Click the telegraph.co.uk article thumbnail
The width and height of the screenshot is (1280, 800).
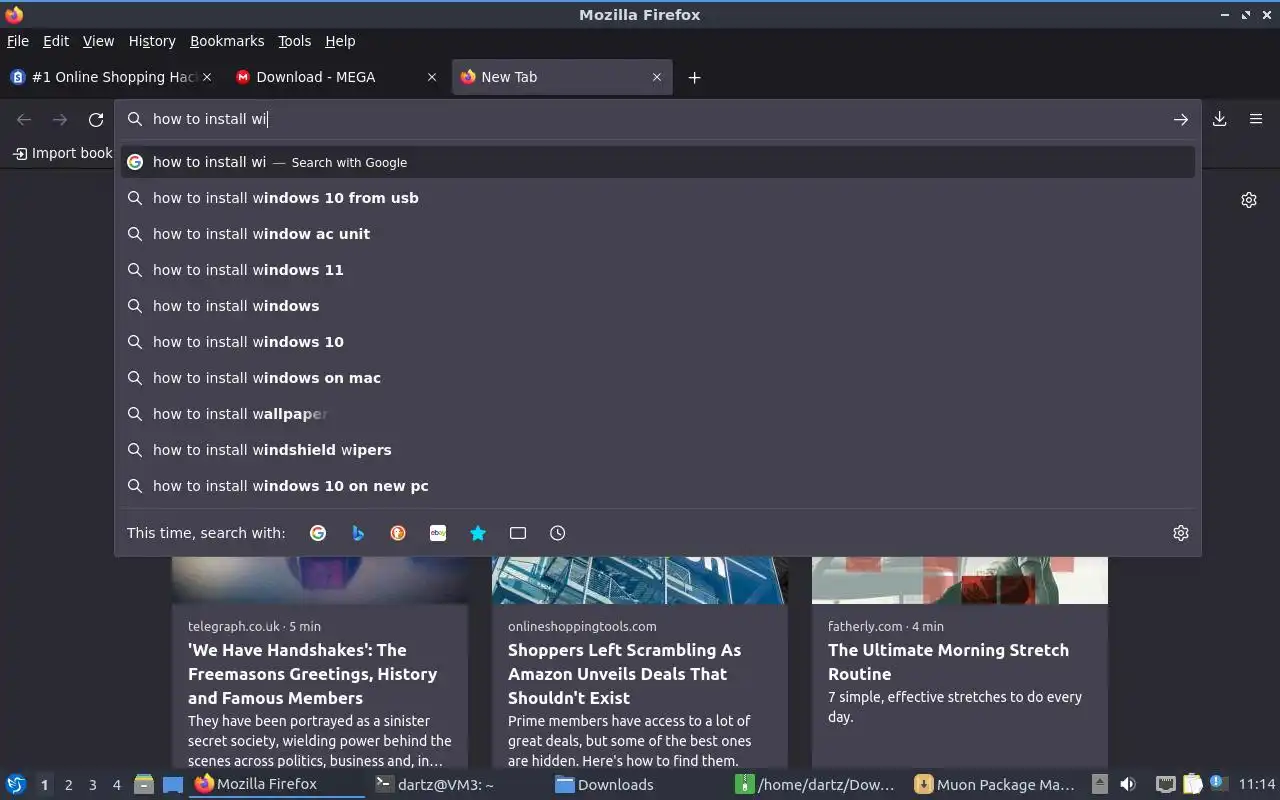pyautogui.click(x=320, y=580)
